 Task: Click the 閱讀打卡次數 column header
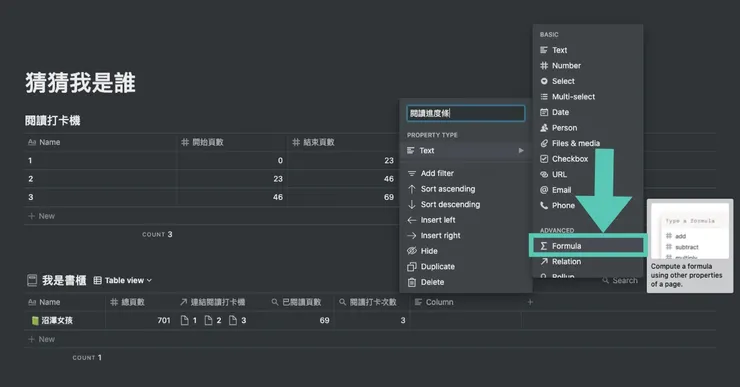pyautogui.click(x=368, y=302)
